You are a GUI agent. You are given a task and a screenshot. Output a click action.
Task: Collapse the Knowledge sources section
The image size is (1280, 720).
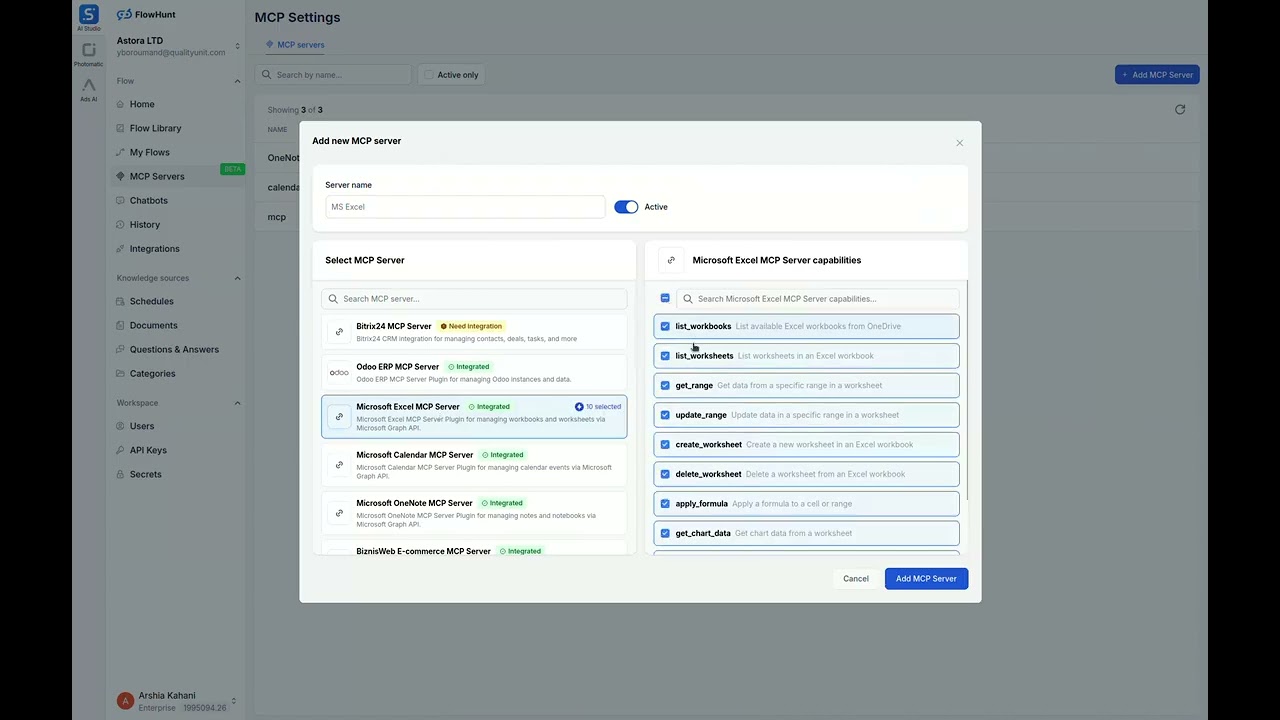[237, 278]
